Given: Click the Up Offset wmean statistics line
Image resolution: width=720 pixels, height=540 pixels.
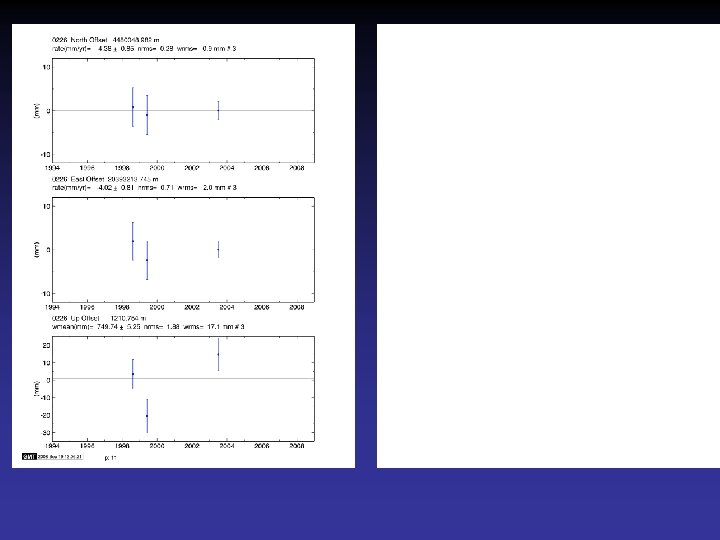Looking at the screenshot, I should click(x=148, y=326).
